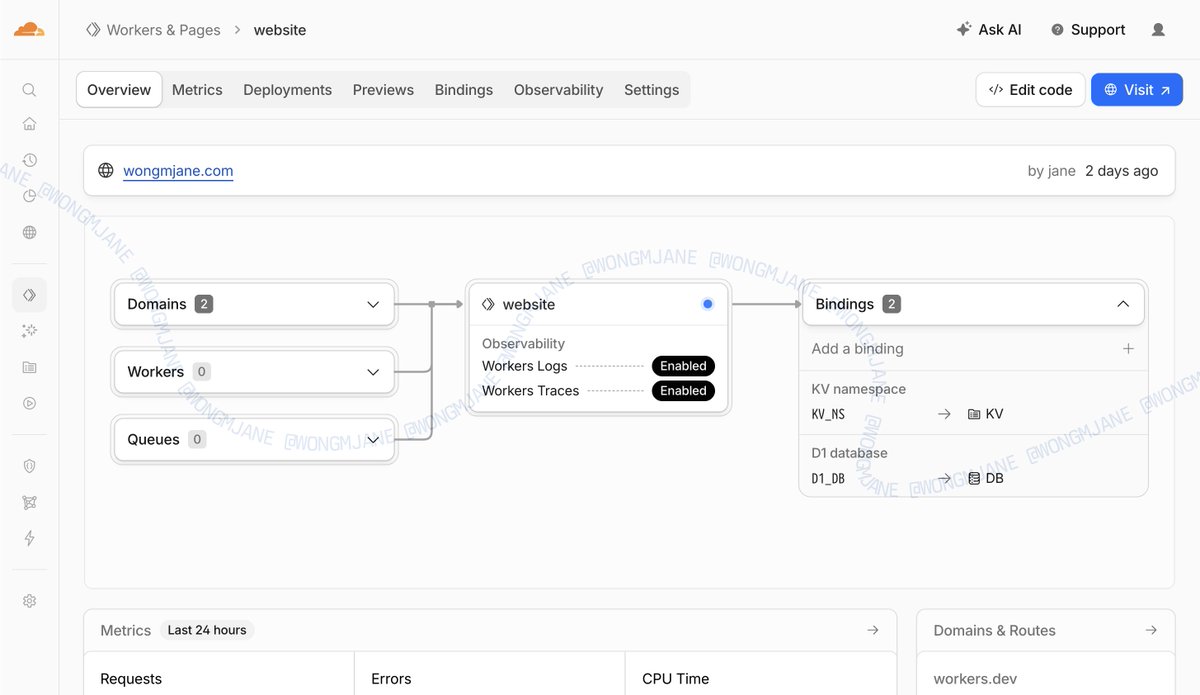Toggle Workers Logs Enabled badge

tap(683, 366)
